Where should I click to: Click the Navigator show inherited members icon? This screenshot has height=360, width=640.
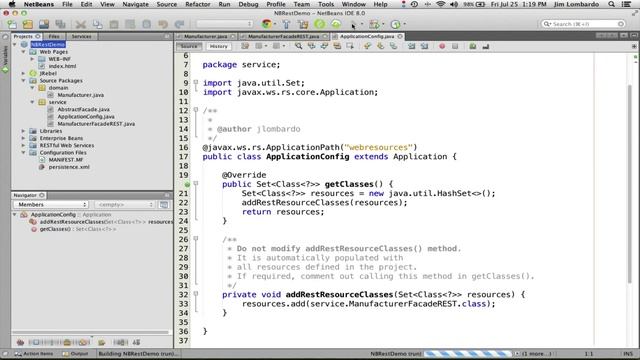(20, 342)
